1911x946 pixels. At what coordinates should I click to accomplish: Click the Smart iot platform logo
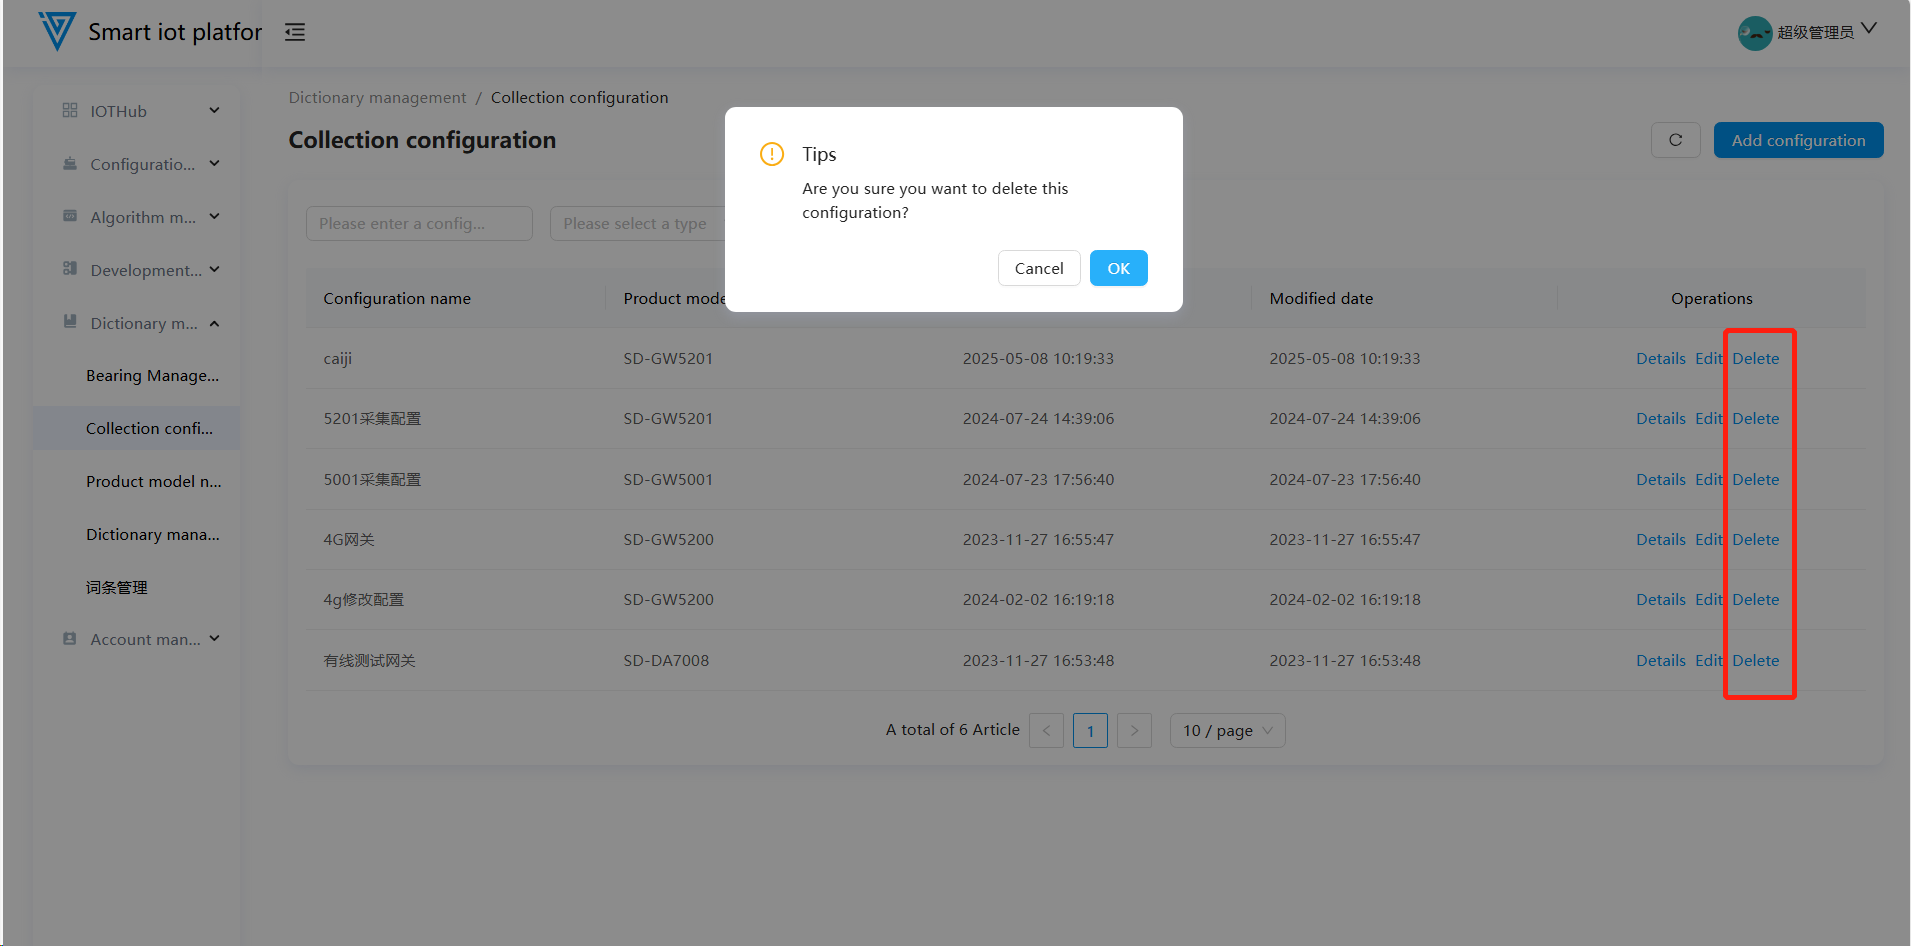[x=57, y=32]
